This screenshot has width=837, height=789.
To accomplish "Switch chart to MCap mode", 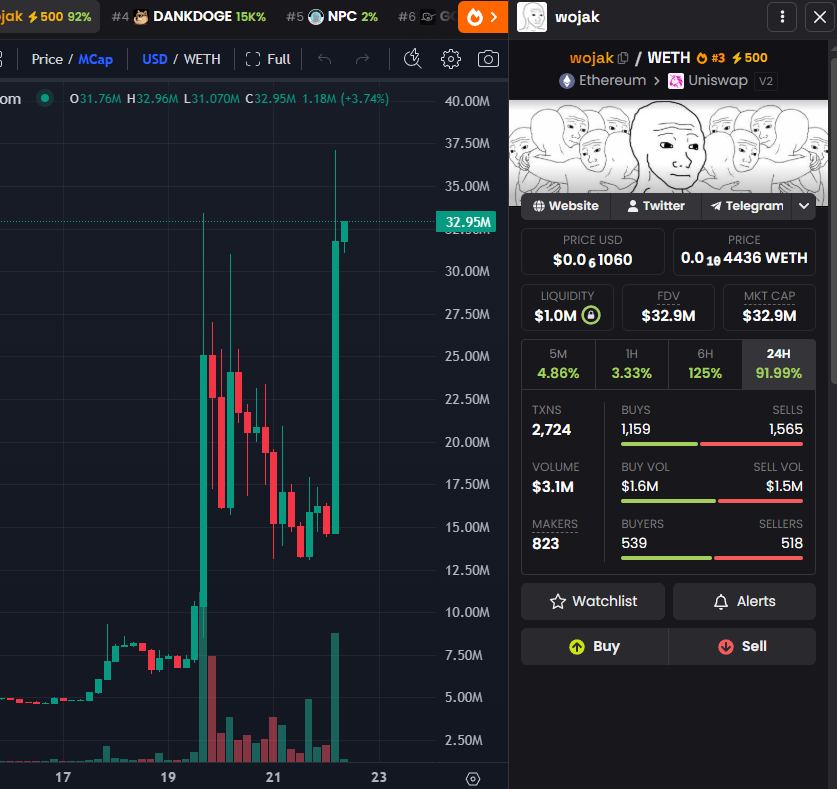I will (96, 59).
